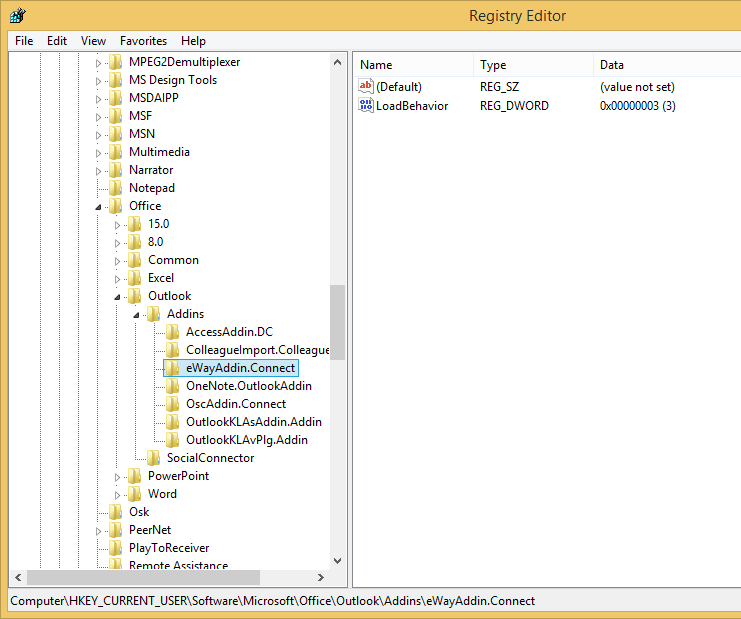741x619 pixels.
Task: Select the Osk key
Action: coord(139,512)
